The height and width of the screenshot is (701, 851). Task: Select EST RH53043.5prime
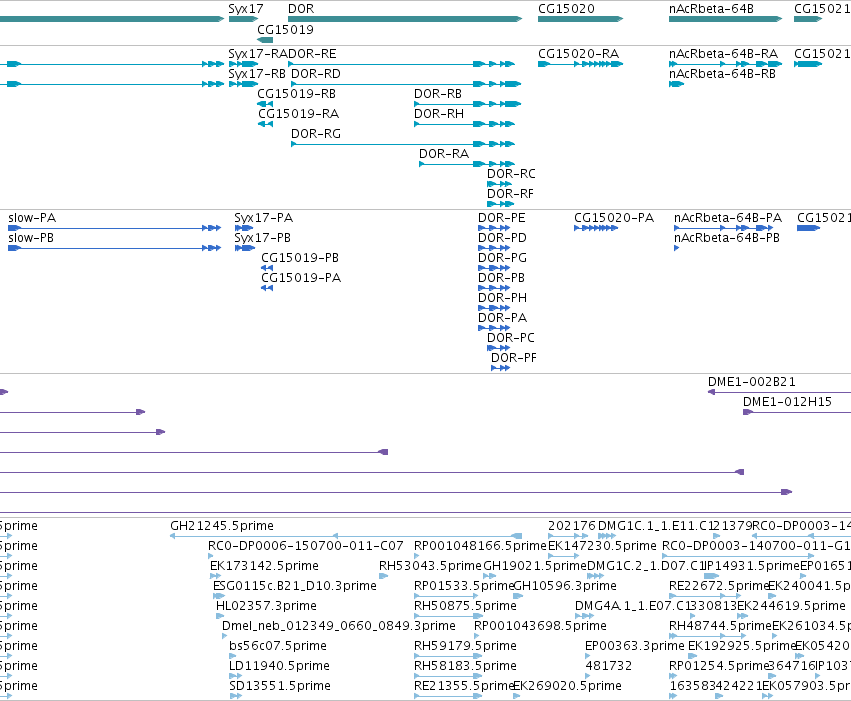pos(430,566)
